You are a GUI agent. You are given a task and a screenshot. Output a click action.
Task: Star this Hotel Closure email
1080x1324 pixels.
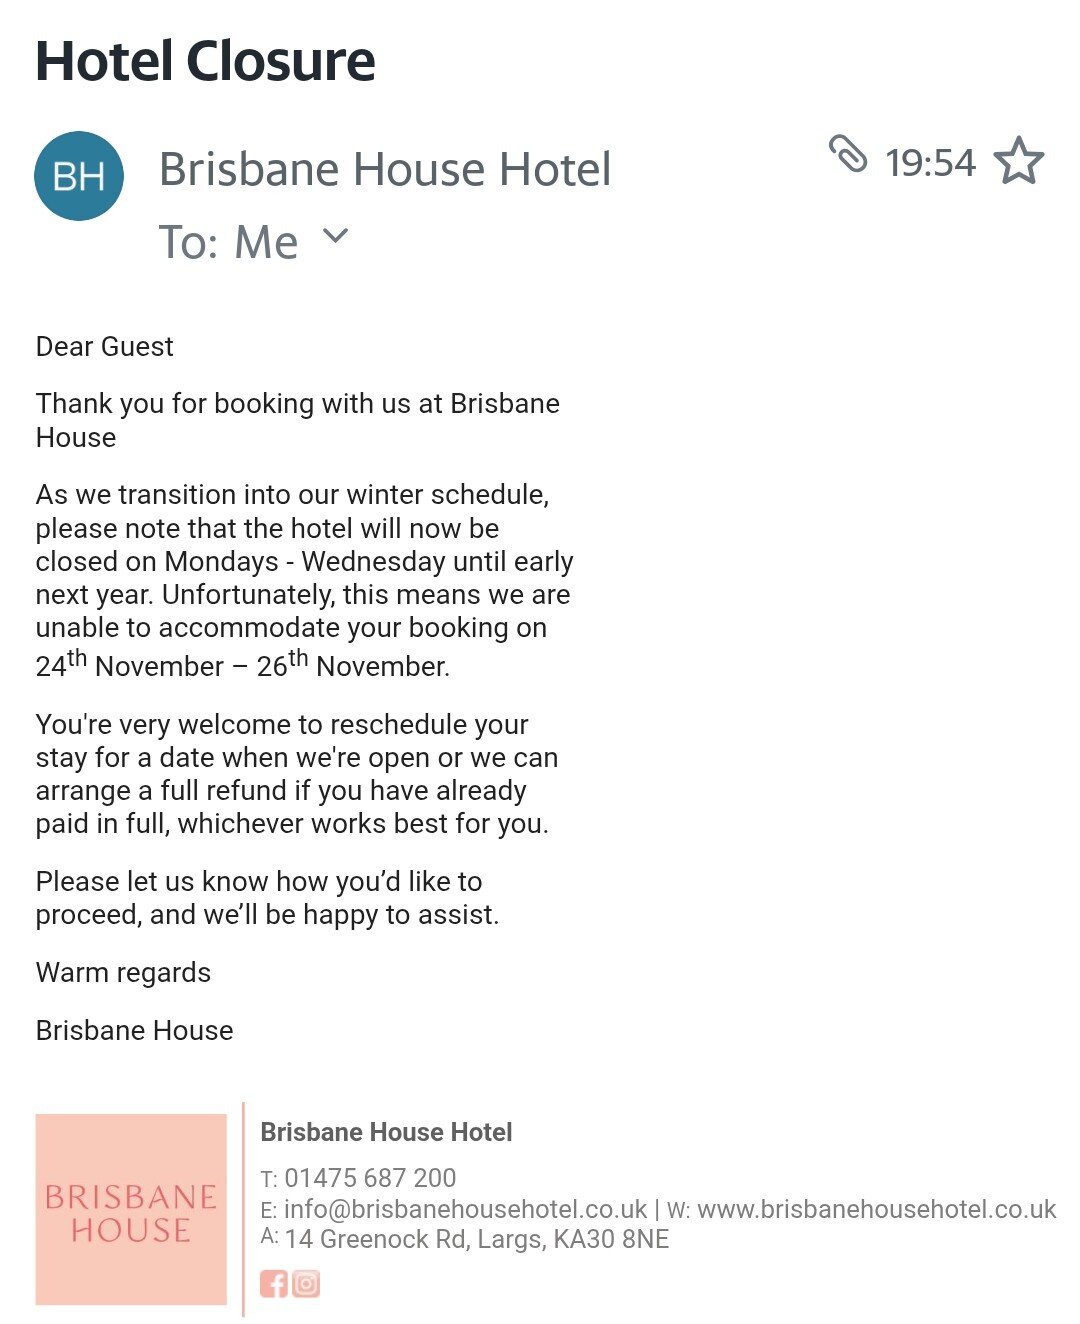click(1018, 161)
